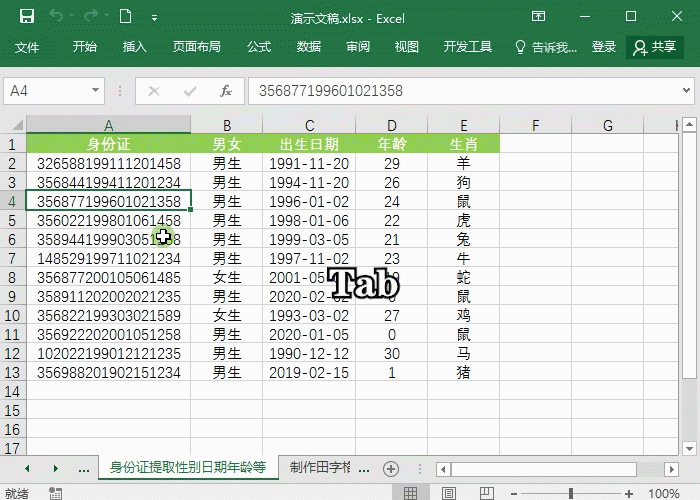Click the formula bar Enter checkmark icon
Viewport: 700px width, 500px height.
coord(190,91)
